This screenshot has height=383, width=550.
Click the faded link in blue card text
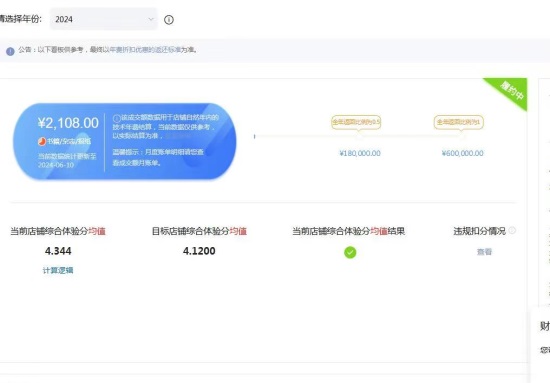(178, 136)
